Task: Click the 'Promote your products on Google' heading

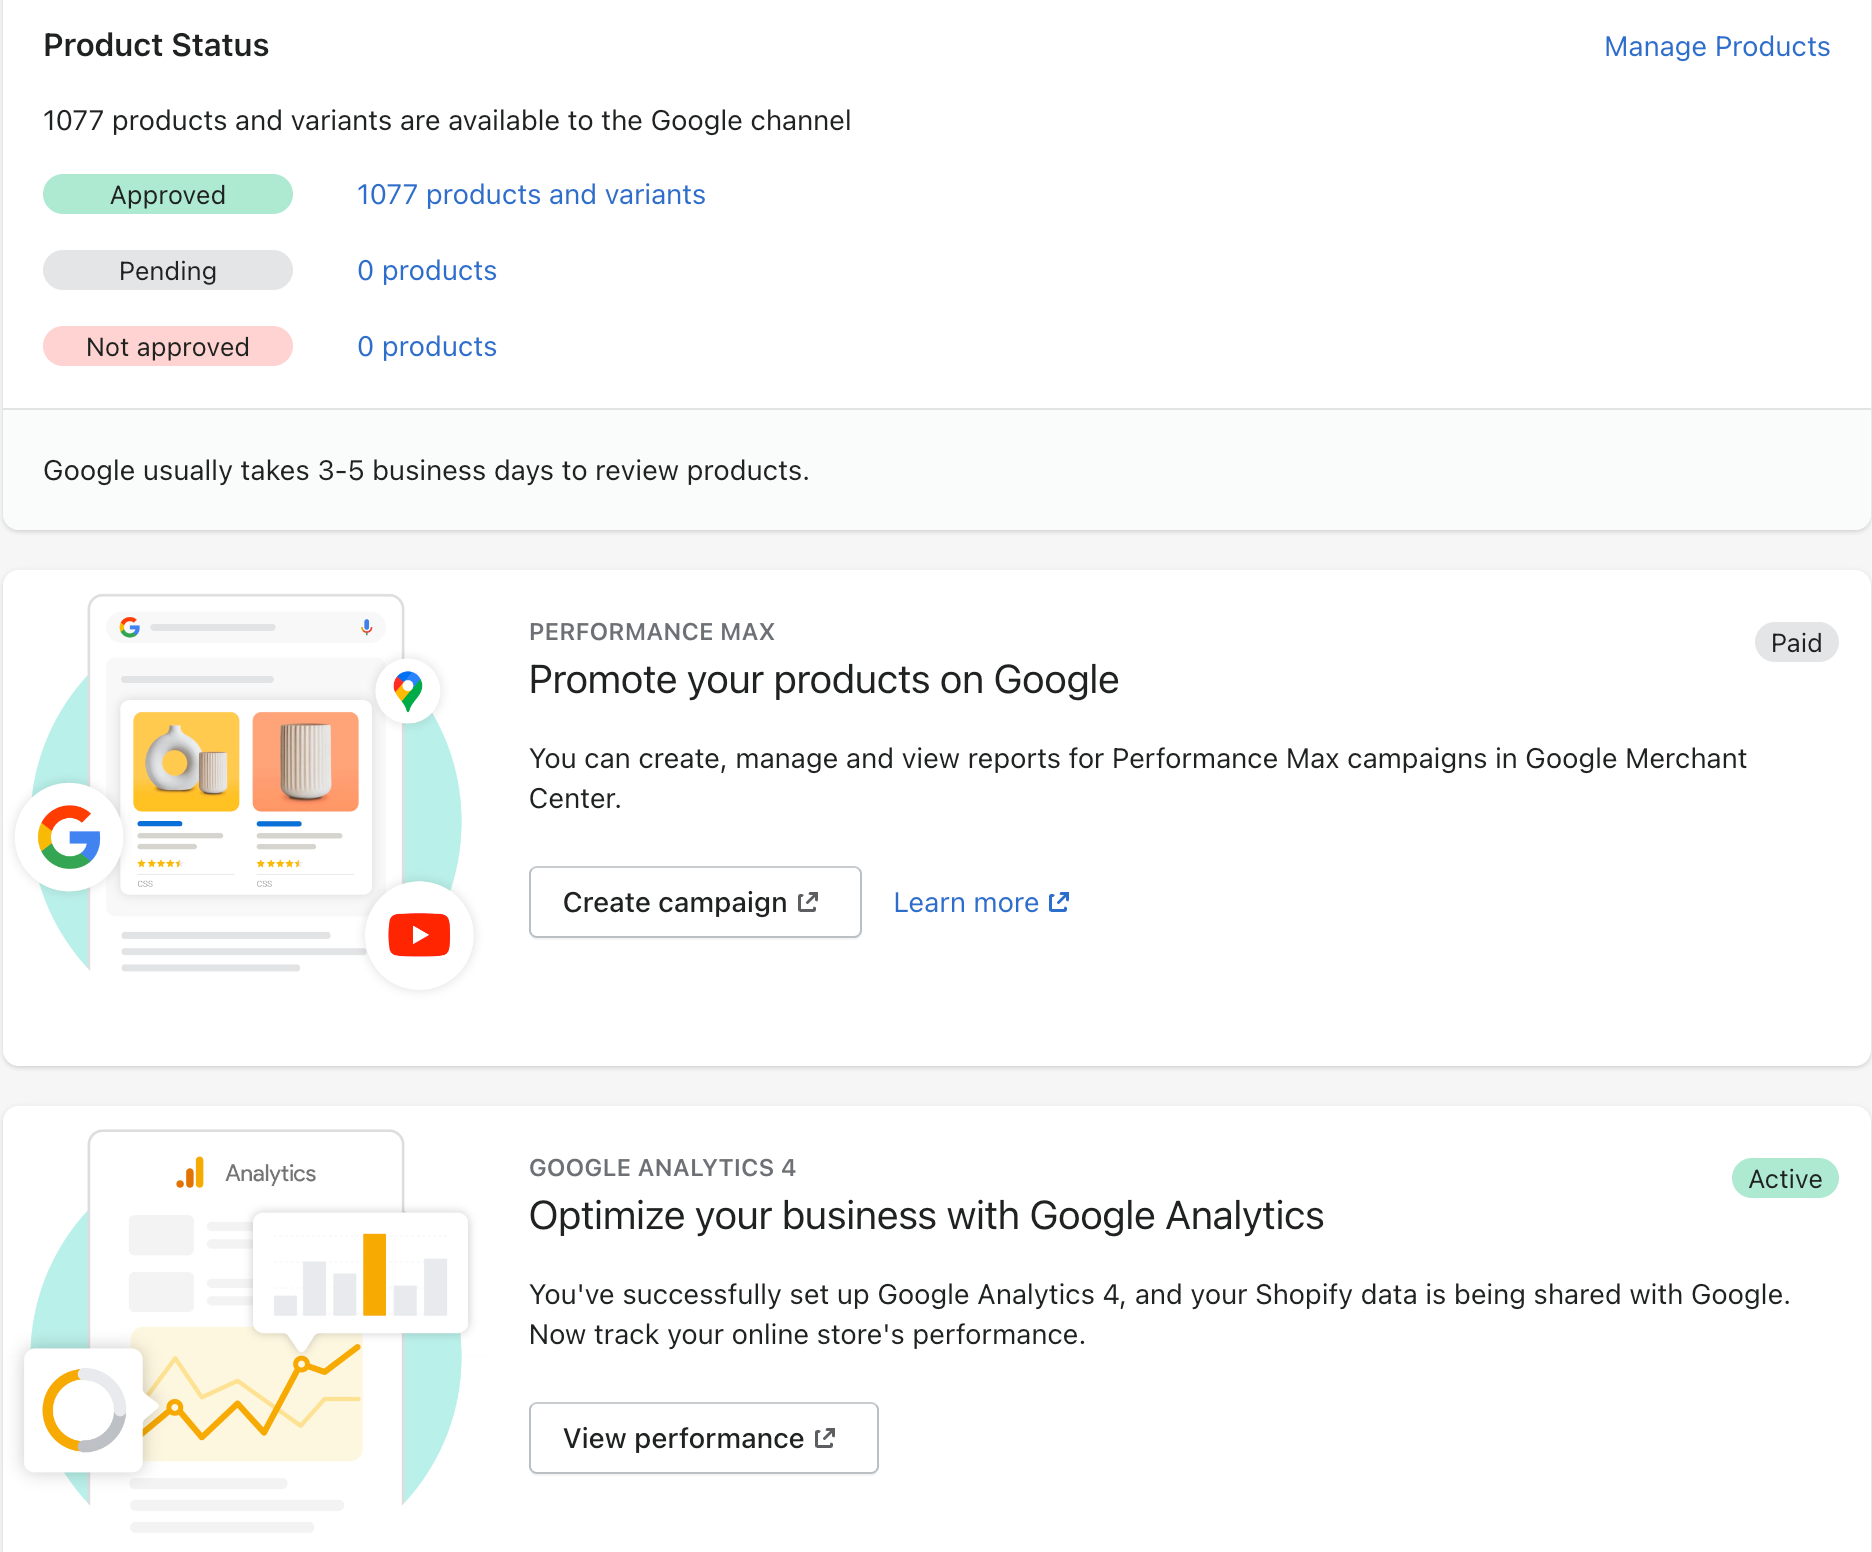Action: click(824, 680)
